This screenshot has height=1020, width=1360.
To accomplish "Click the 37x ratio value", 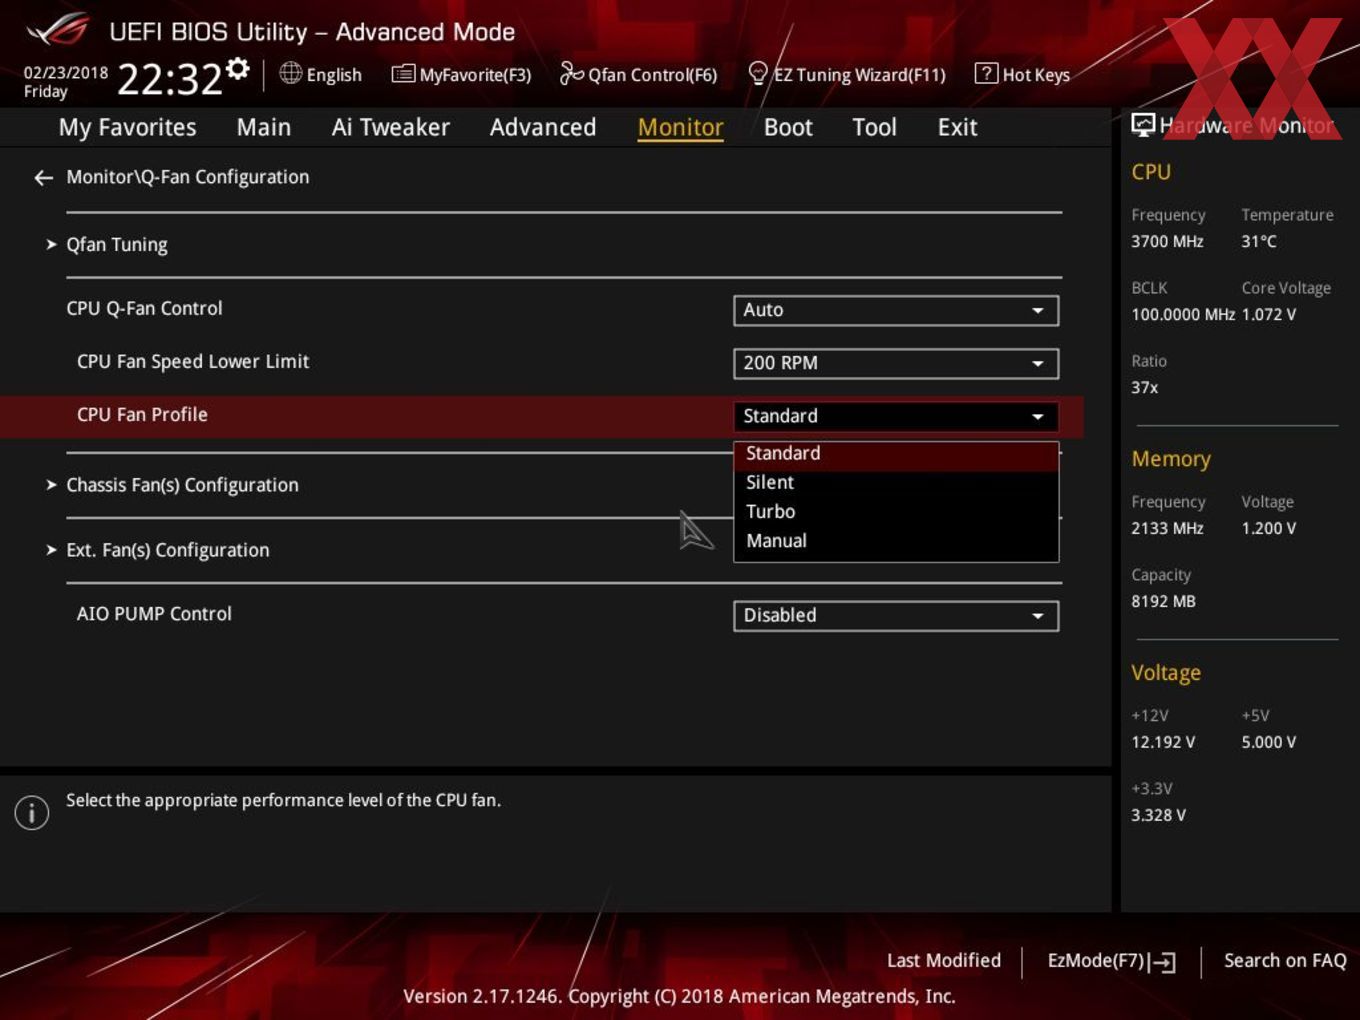I will (x=1145, y=388).
